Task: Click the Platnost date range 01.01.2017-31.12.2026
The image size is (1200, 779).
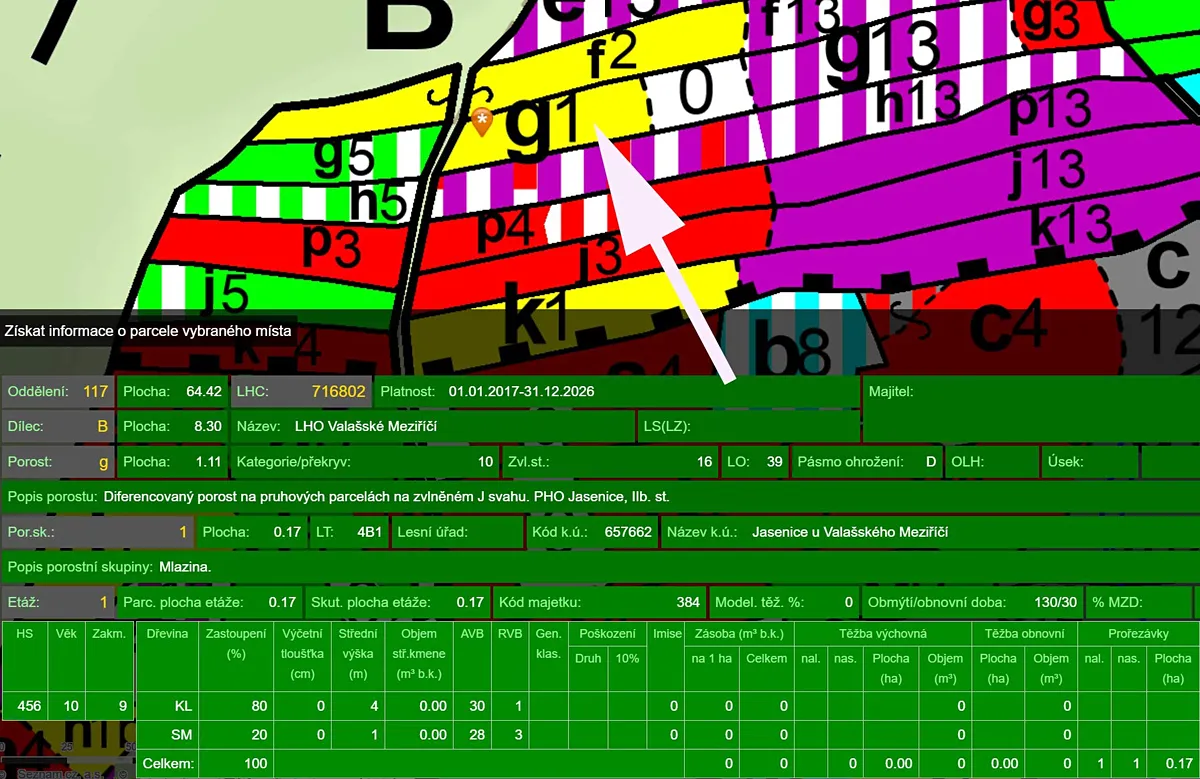Action: click(x=521, y=391)
